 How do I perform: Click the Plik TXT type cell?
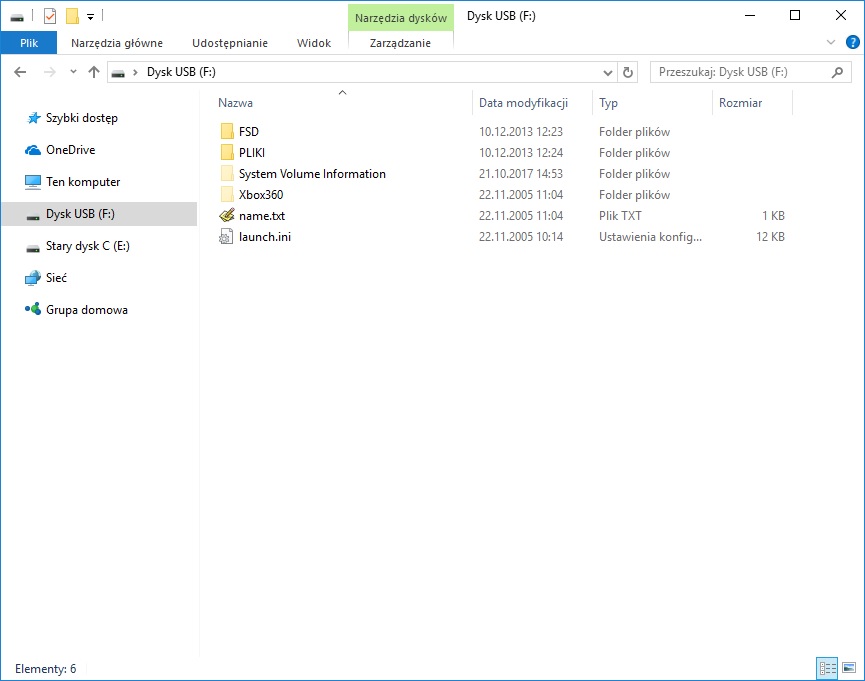(x=620, y=215)
